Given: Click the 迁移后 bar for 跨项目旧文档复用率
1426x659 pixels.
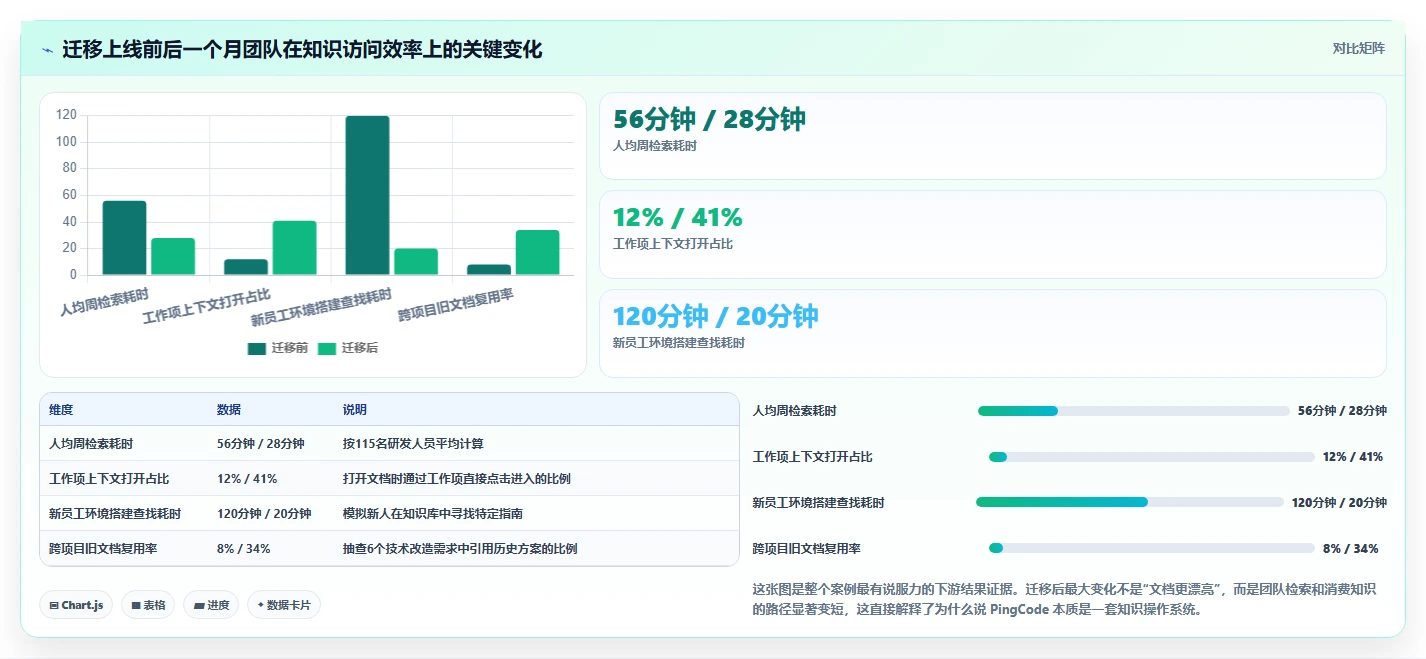Looking at the screenshot, I should tap(537, 252).
